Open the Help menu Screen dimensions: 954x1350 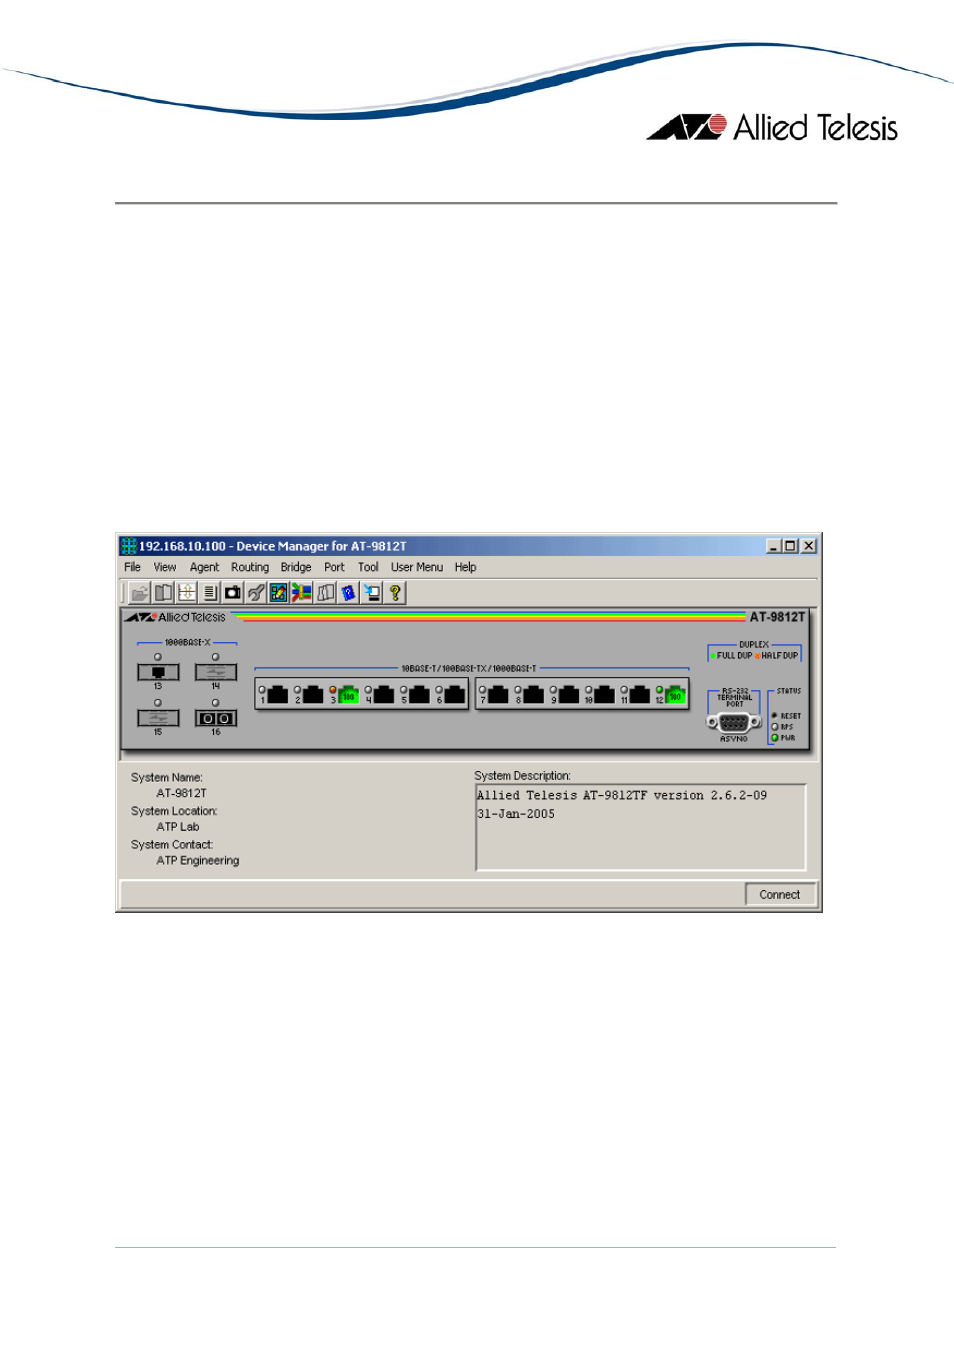click(x=465, y=567)
